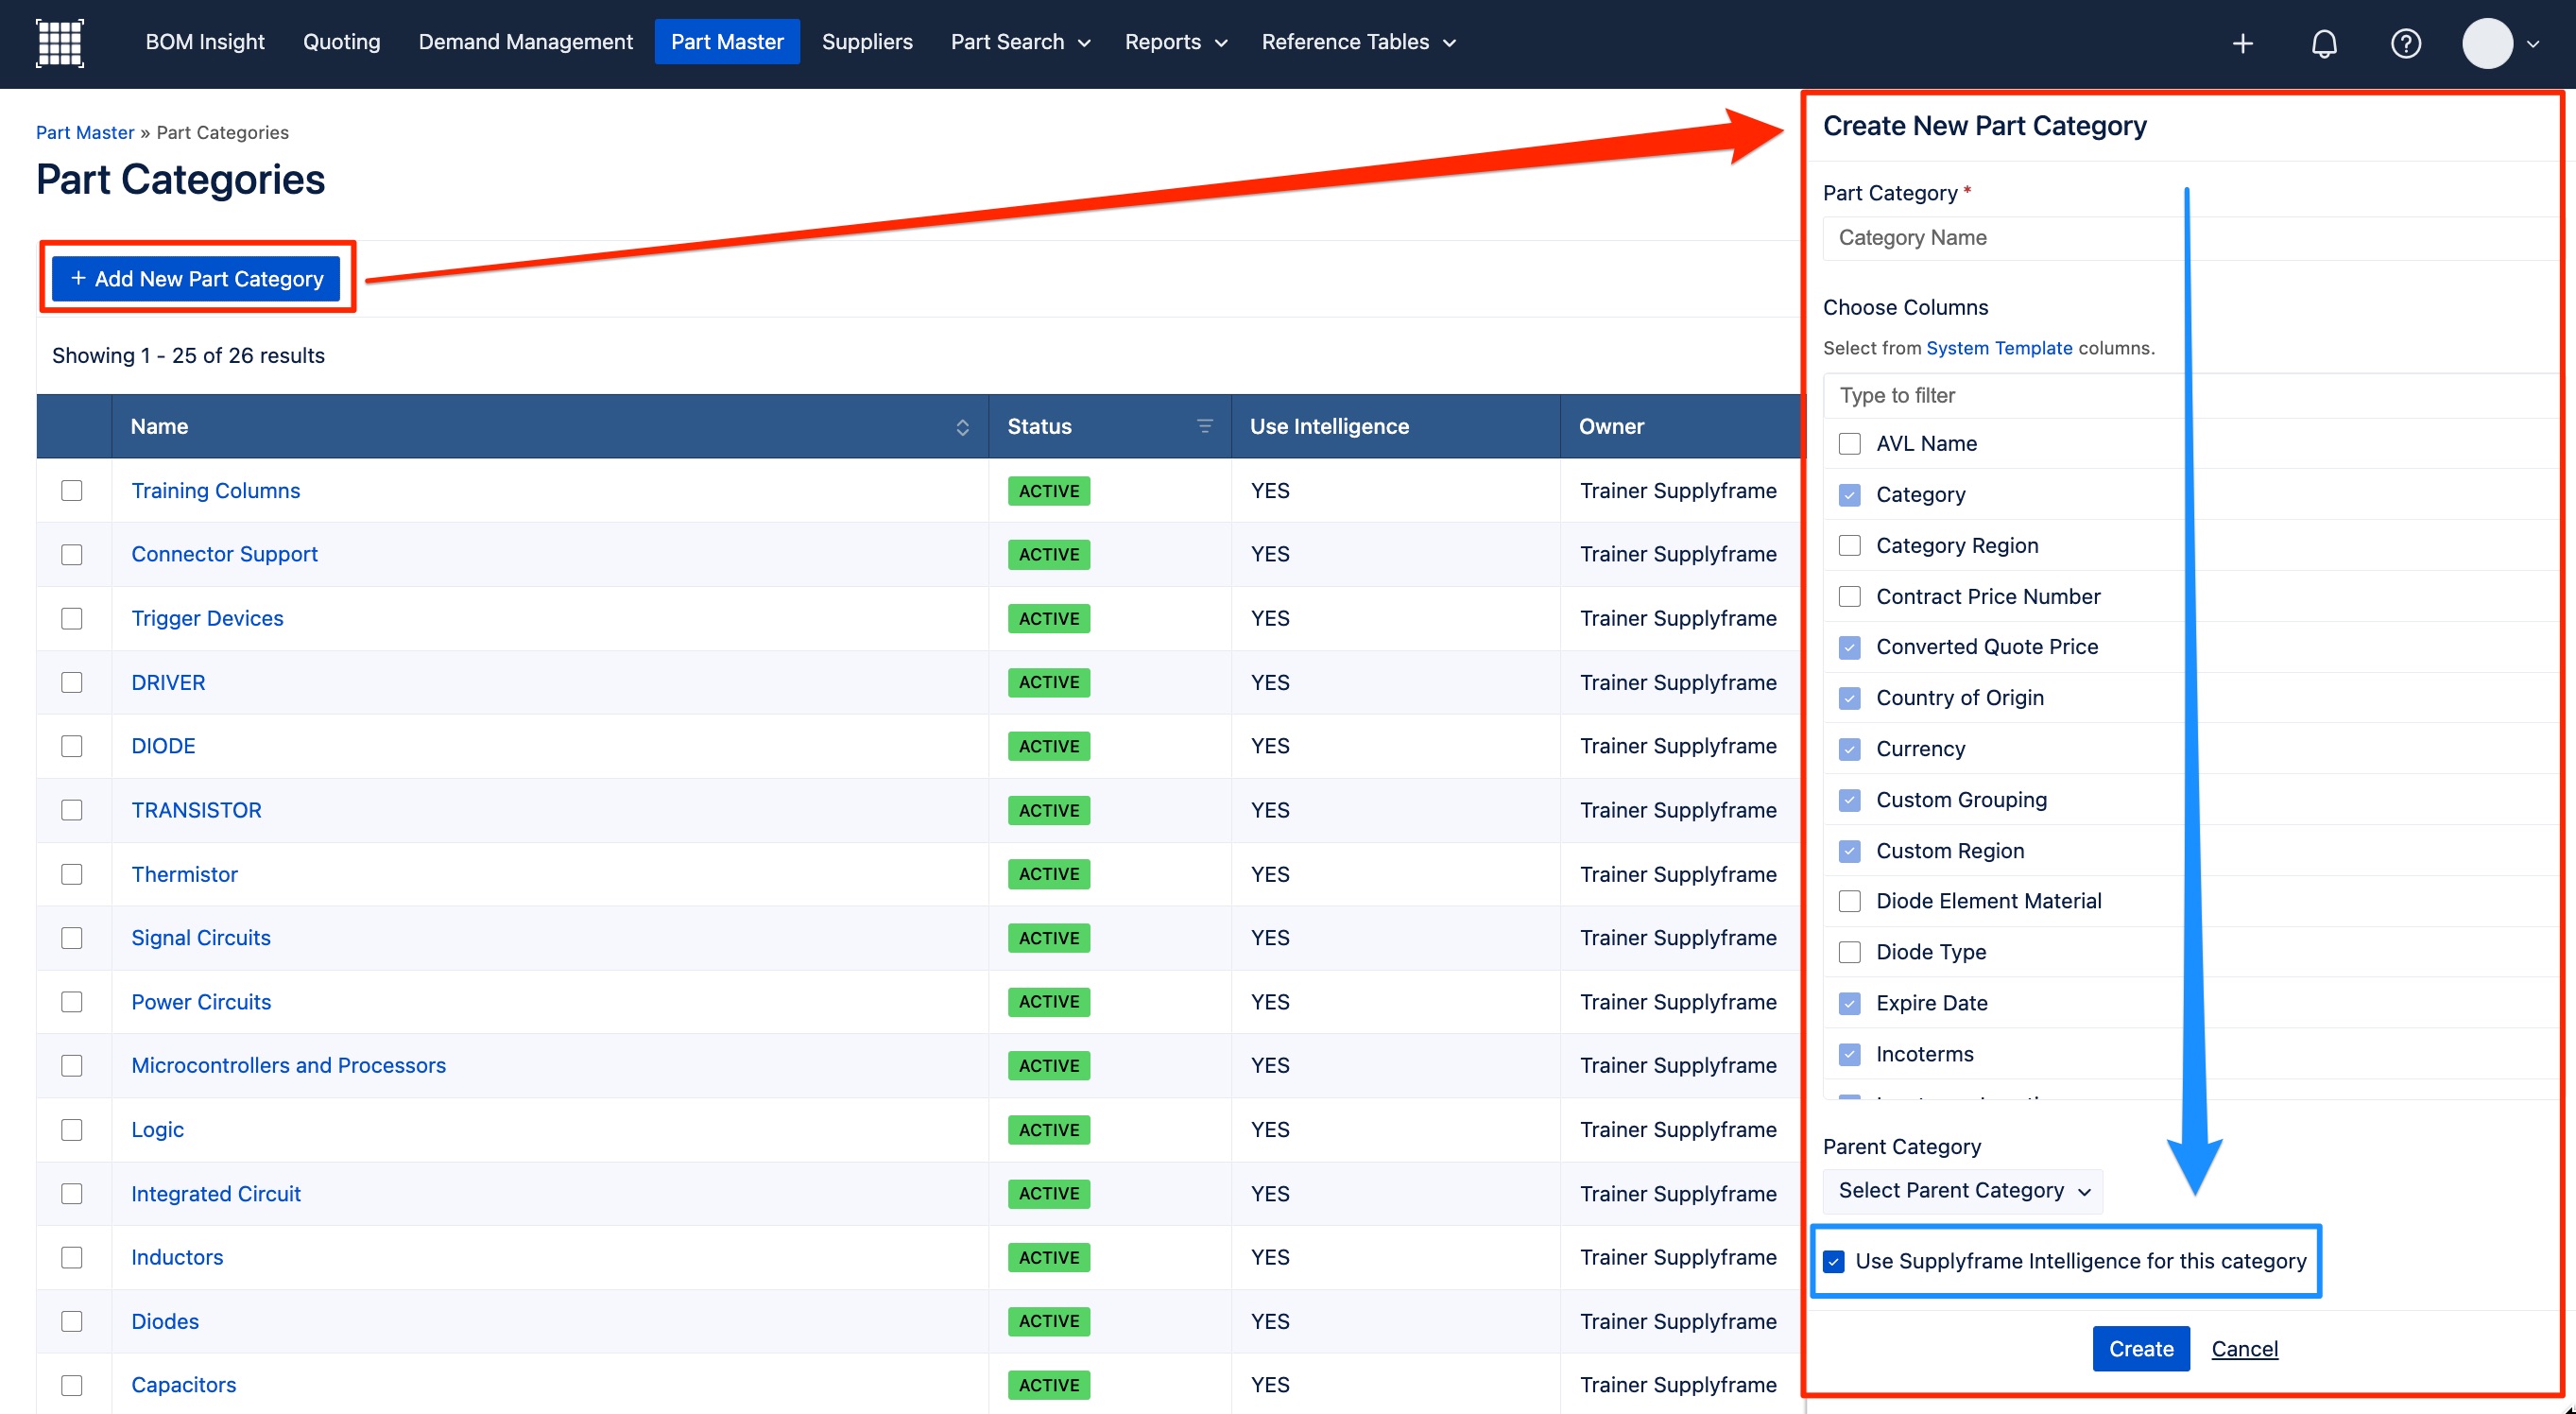Uncheck Country of Origin checkbox
The width and height of the screenshot is (2576, 1414).
[1849, 698]
